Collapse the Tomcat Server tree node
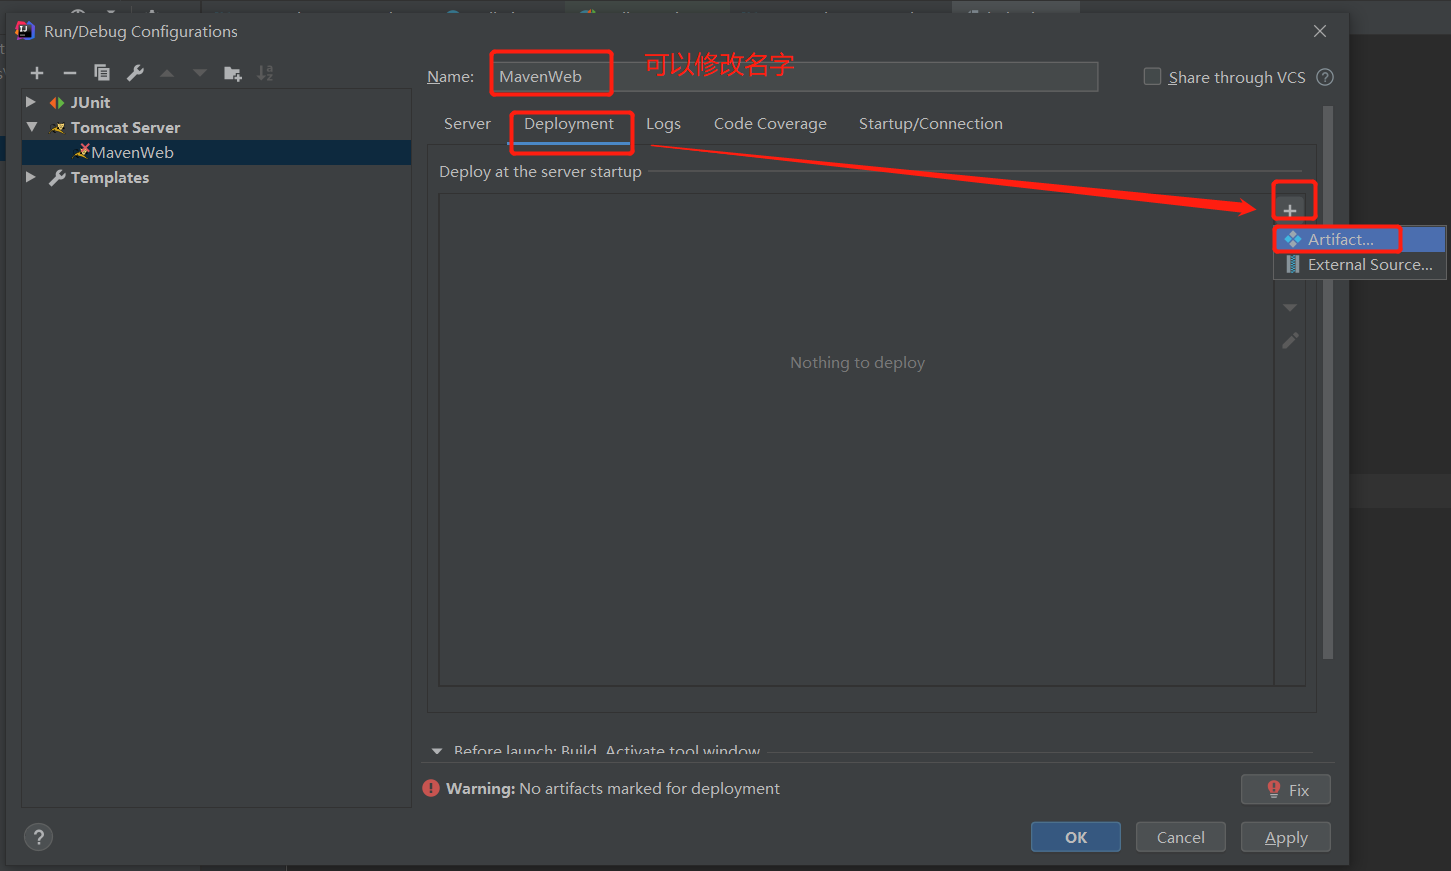 click(x=31, y=127)
